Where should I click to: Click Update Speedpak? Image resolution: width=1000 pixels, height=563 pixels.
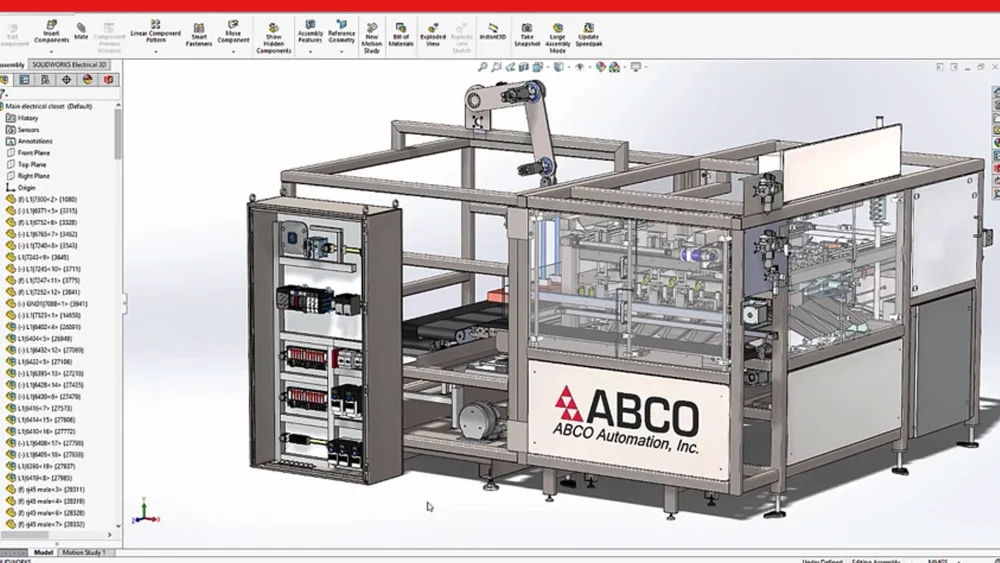tap(589, 35)
